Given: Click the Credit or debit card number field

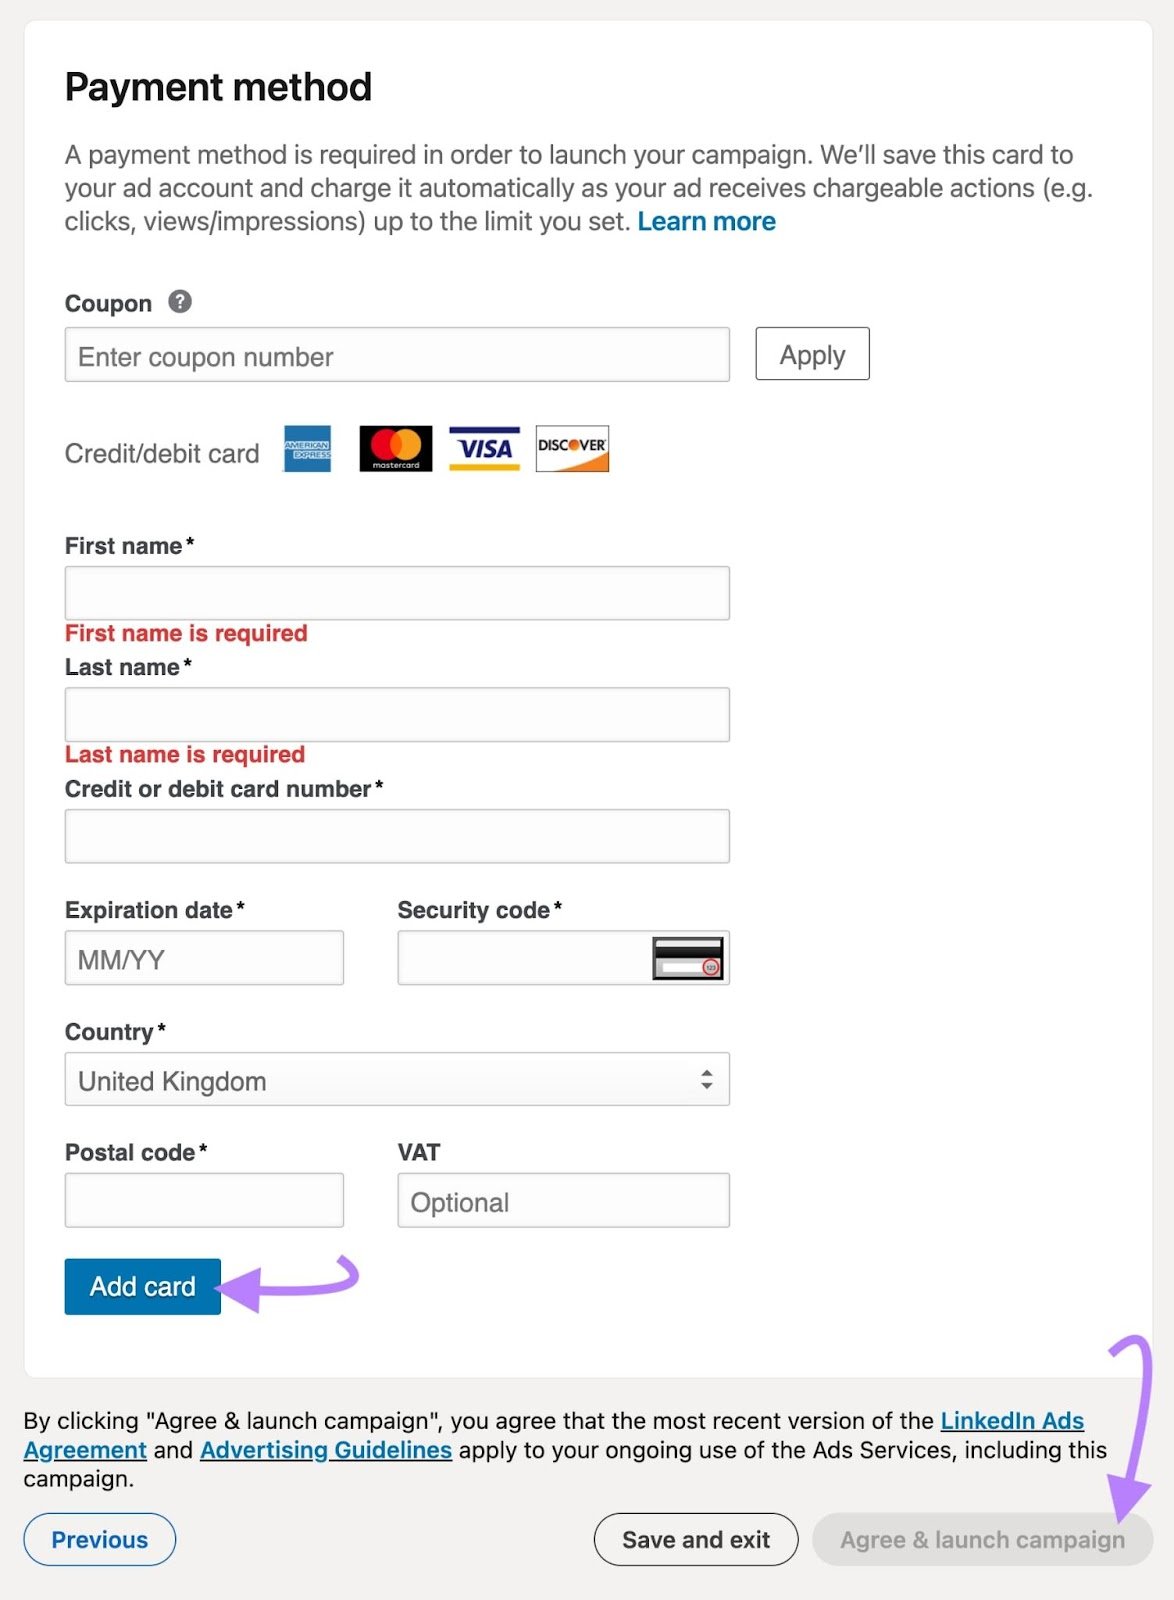Looking at the screenshot, I should click(x=397, y=834).
